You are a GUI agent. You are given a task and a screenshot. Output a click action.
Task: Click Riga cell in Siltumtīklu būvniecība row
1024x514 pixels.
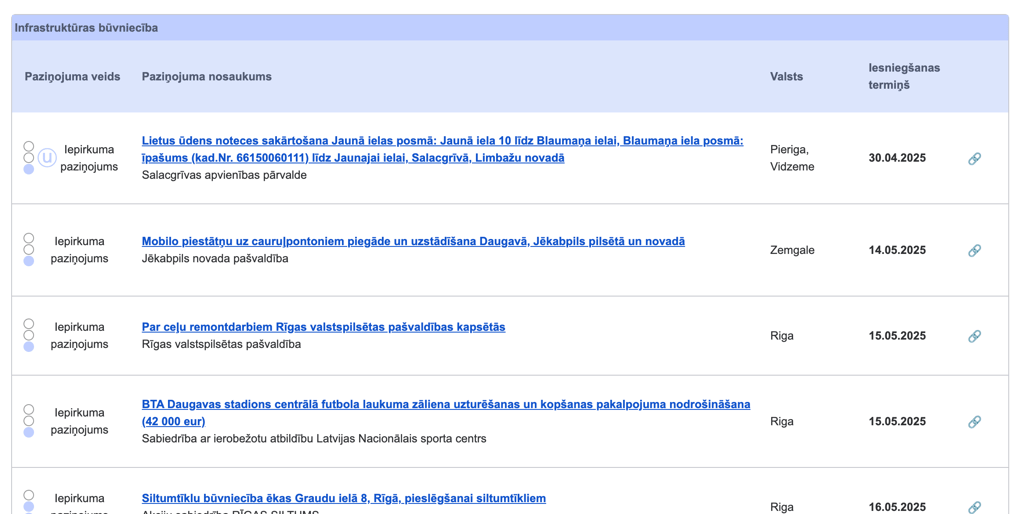coord(782,507)
